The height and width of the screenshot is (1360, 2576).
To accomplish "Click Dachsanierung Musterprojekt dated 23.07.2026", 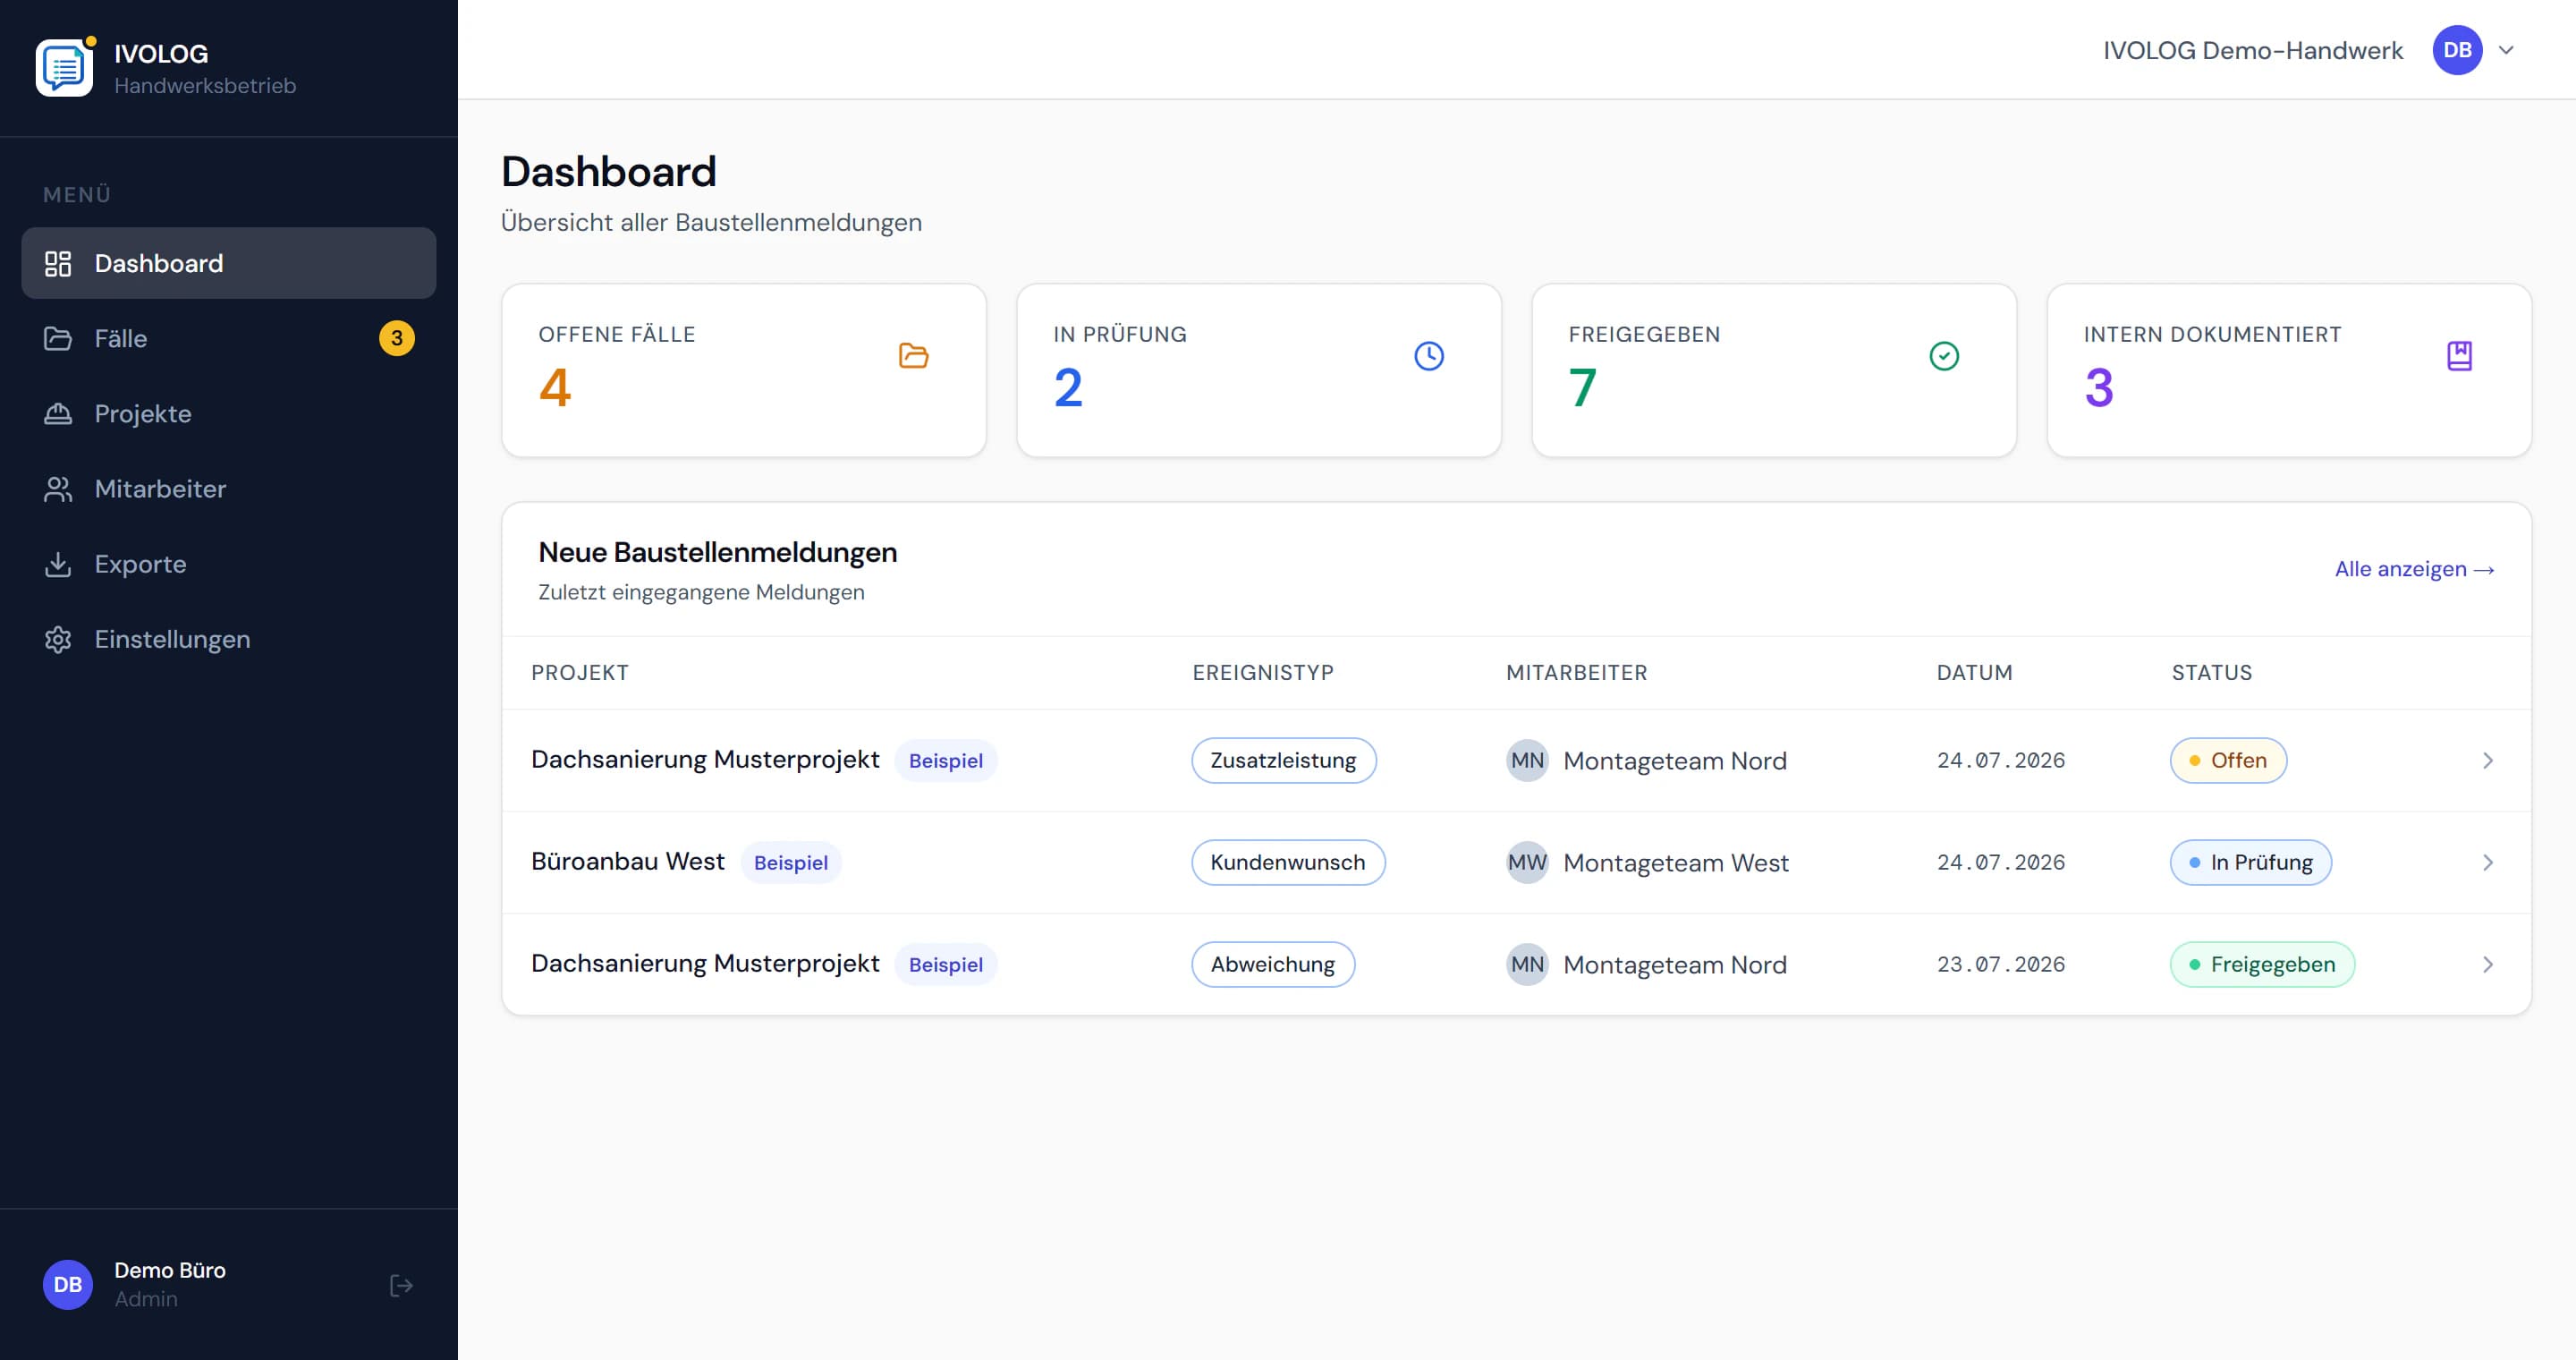I will coord(705,964).
